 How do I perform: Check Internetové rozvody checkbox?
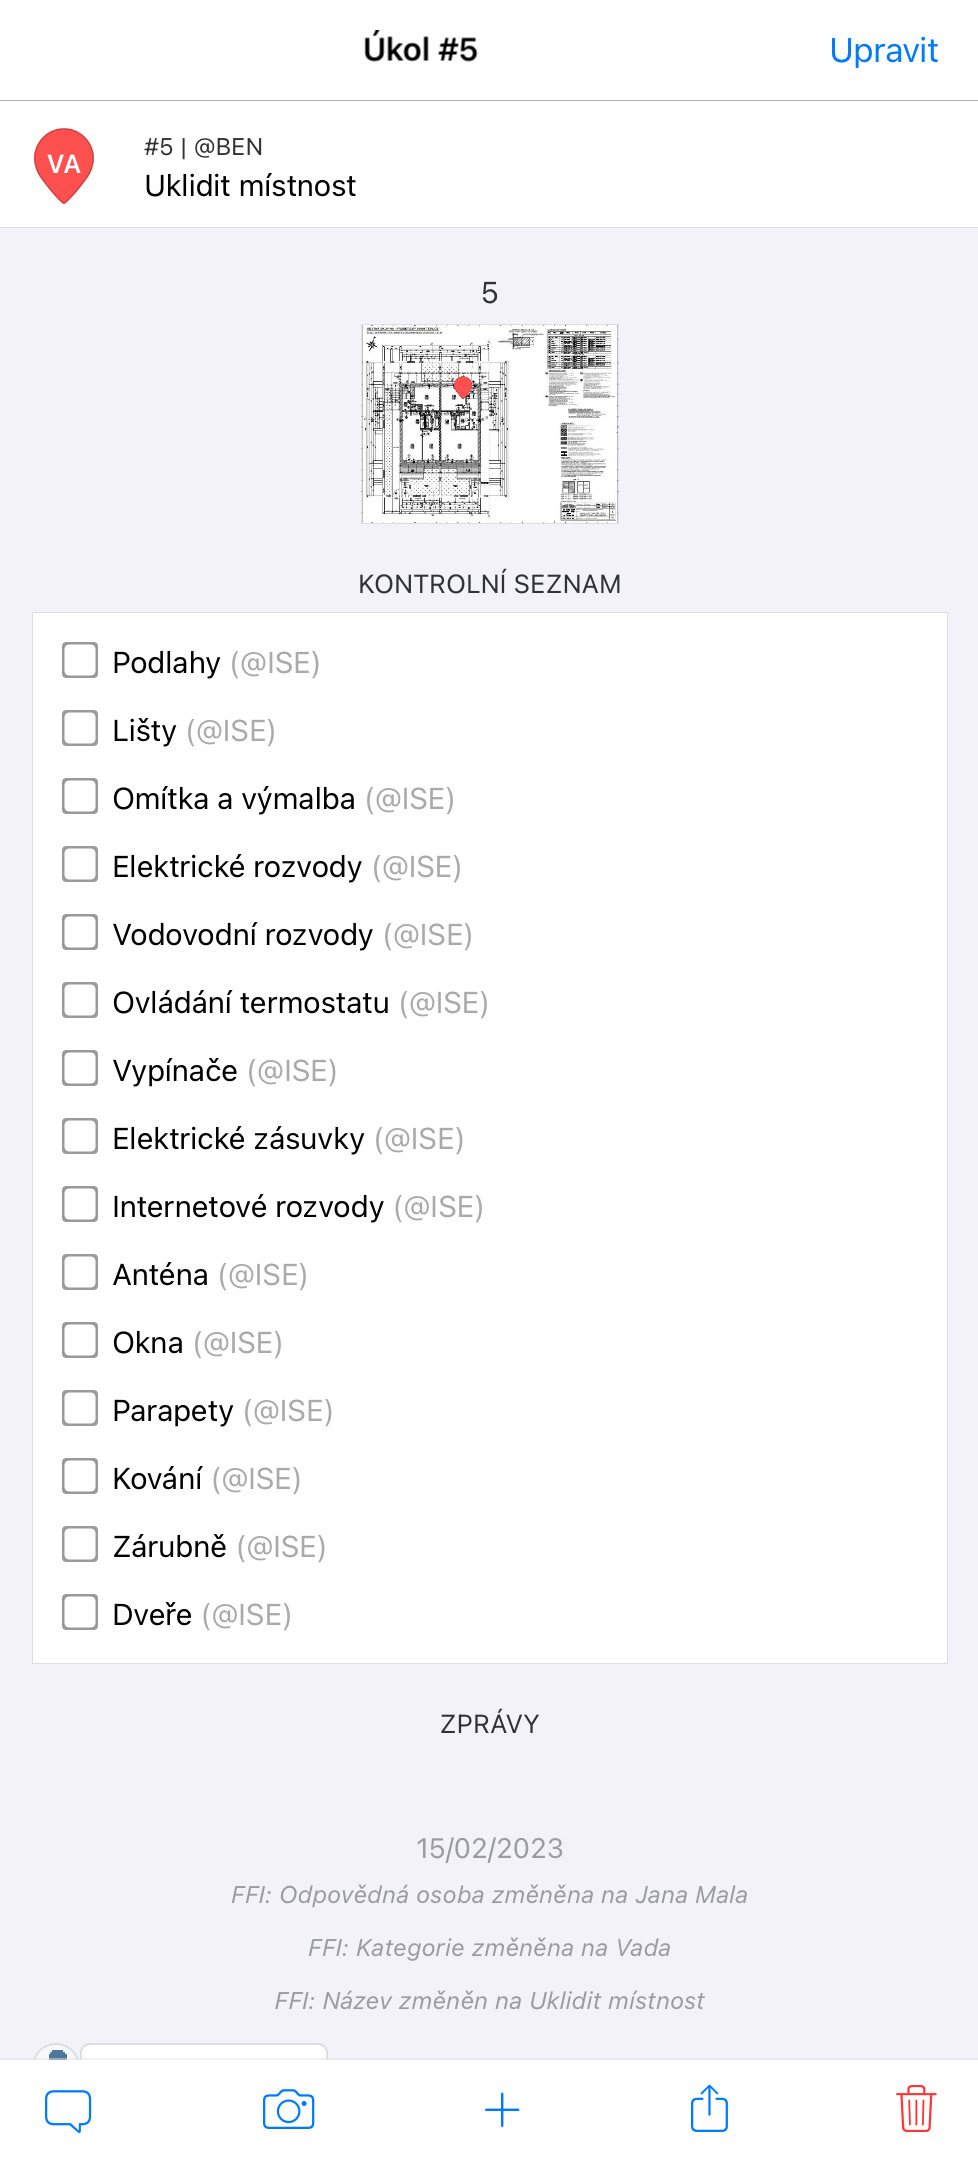[80, 1204]
